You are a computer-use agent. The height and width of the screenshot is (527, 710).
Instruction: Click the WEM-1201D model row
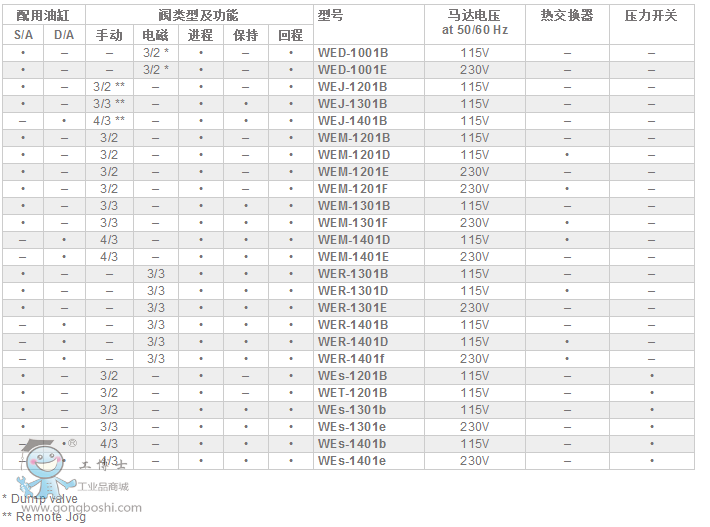354,154
